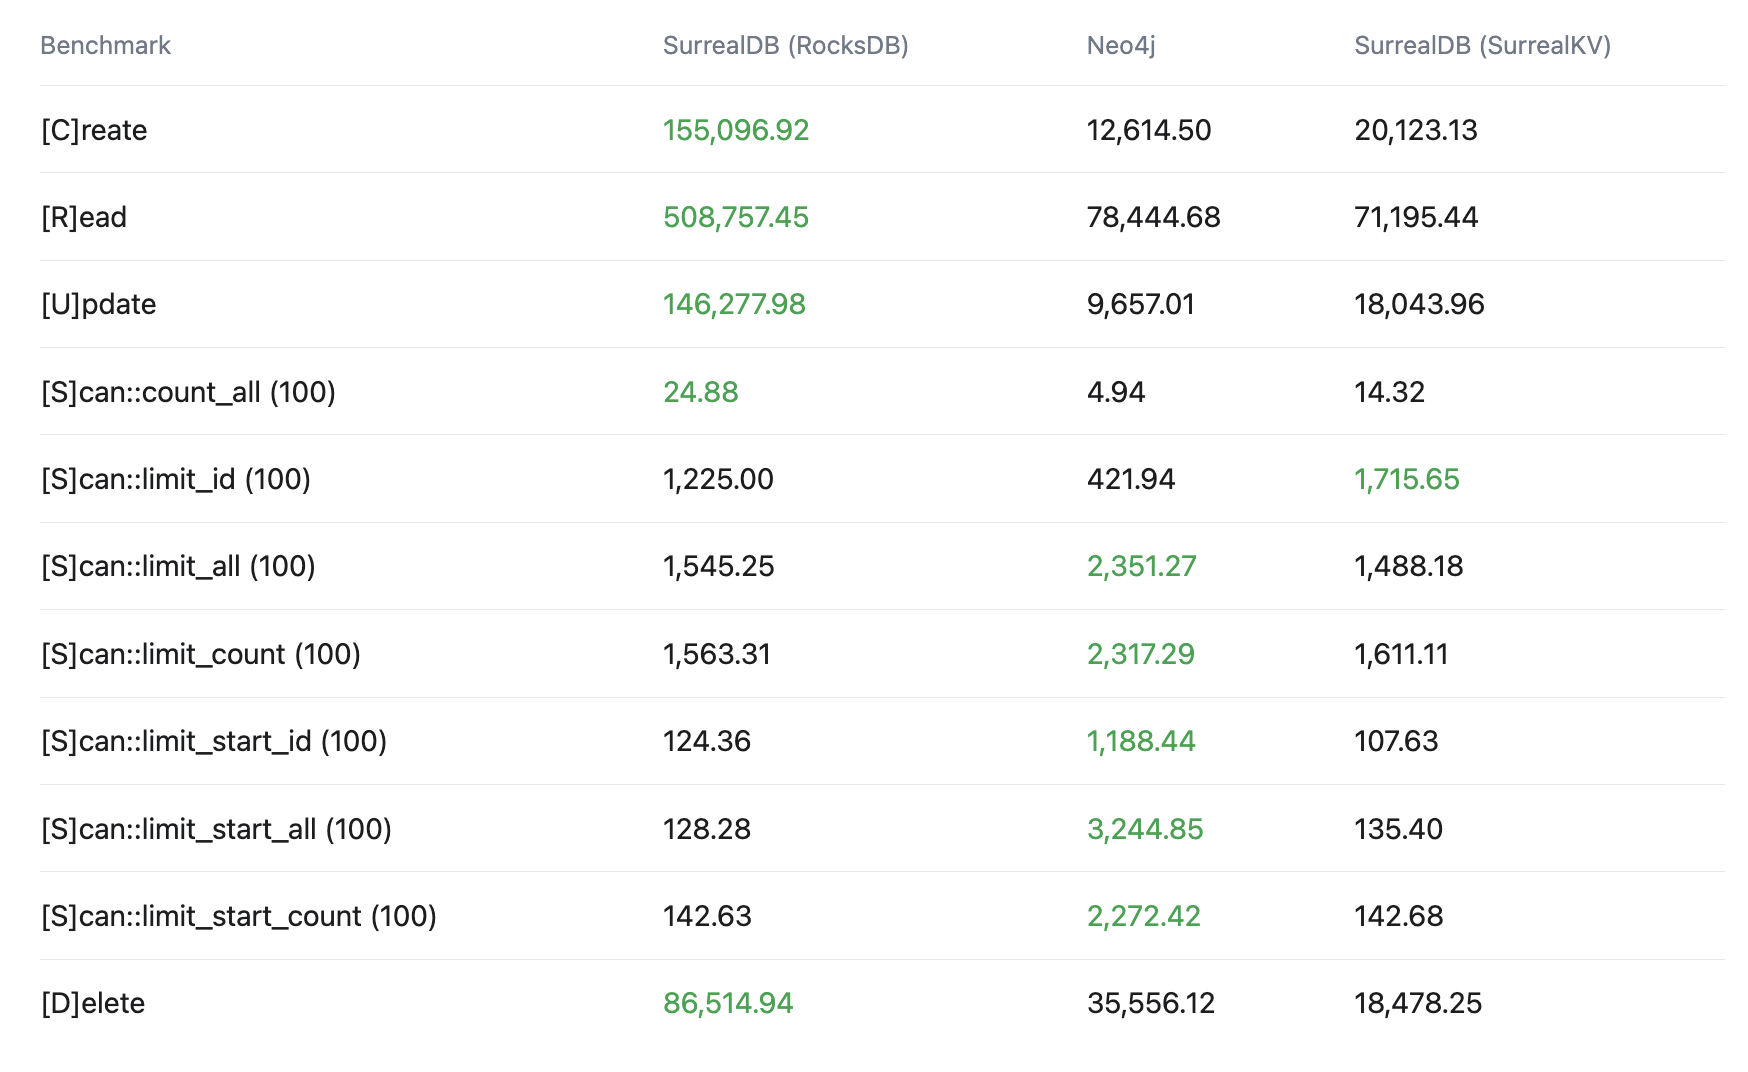
Task: Click the value 71,195.44
Action: (x=1416, y=217)
